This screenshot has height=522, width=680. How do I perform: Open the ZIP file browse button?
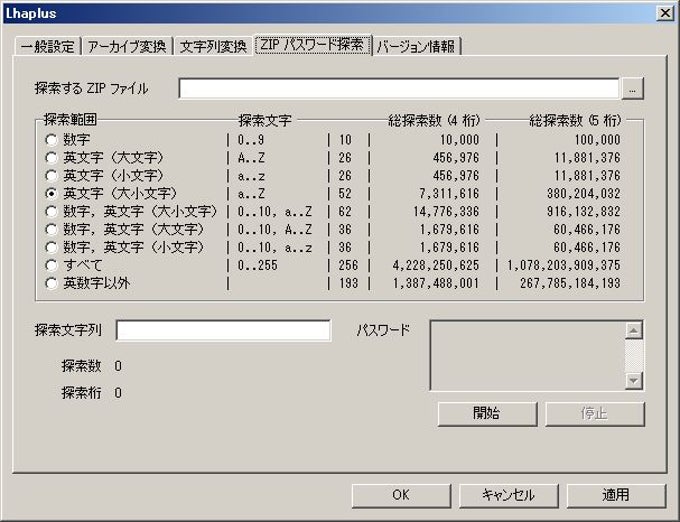(x=633, y=89)
